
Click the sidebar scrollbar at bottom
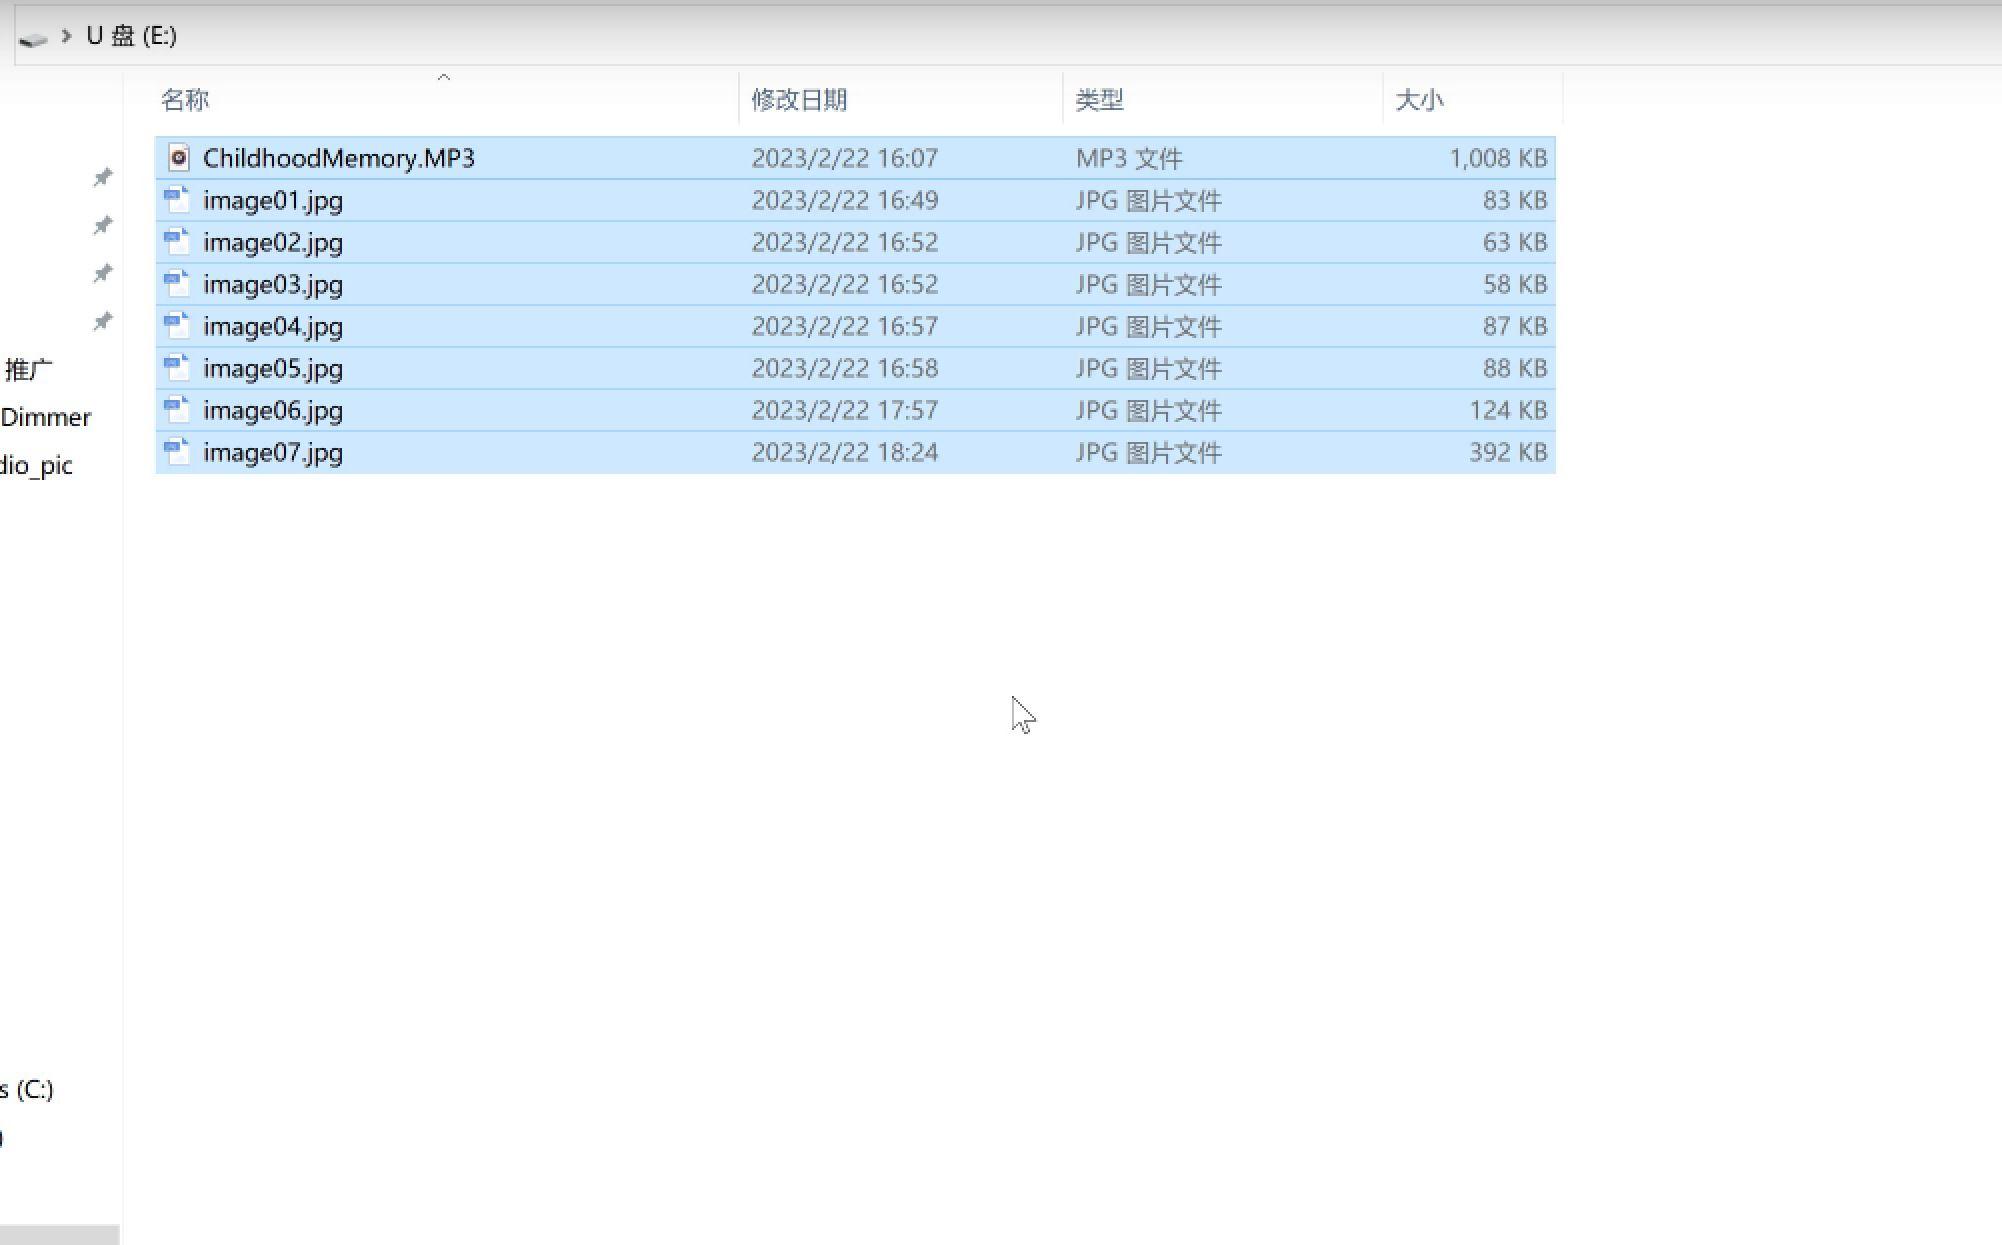59,1235
